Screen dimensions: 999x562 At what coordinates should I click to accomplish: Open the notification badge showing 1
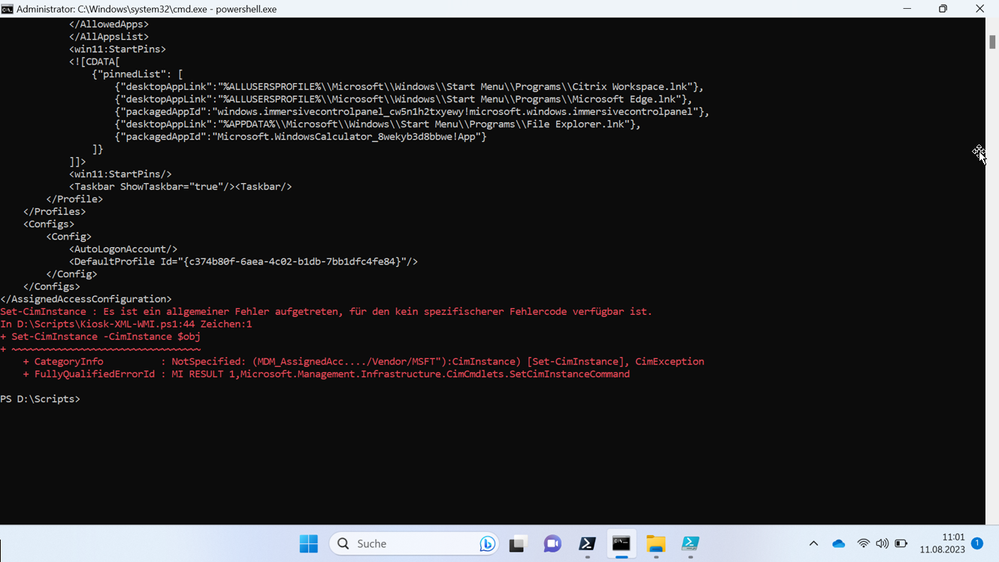(x=977, y=543)
